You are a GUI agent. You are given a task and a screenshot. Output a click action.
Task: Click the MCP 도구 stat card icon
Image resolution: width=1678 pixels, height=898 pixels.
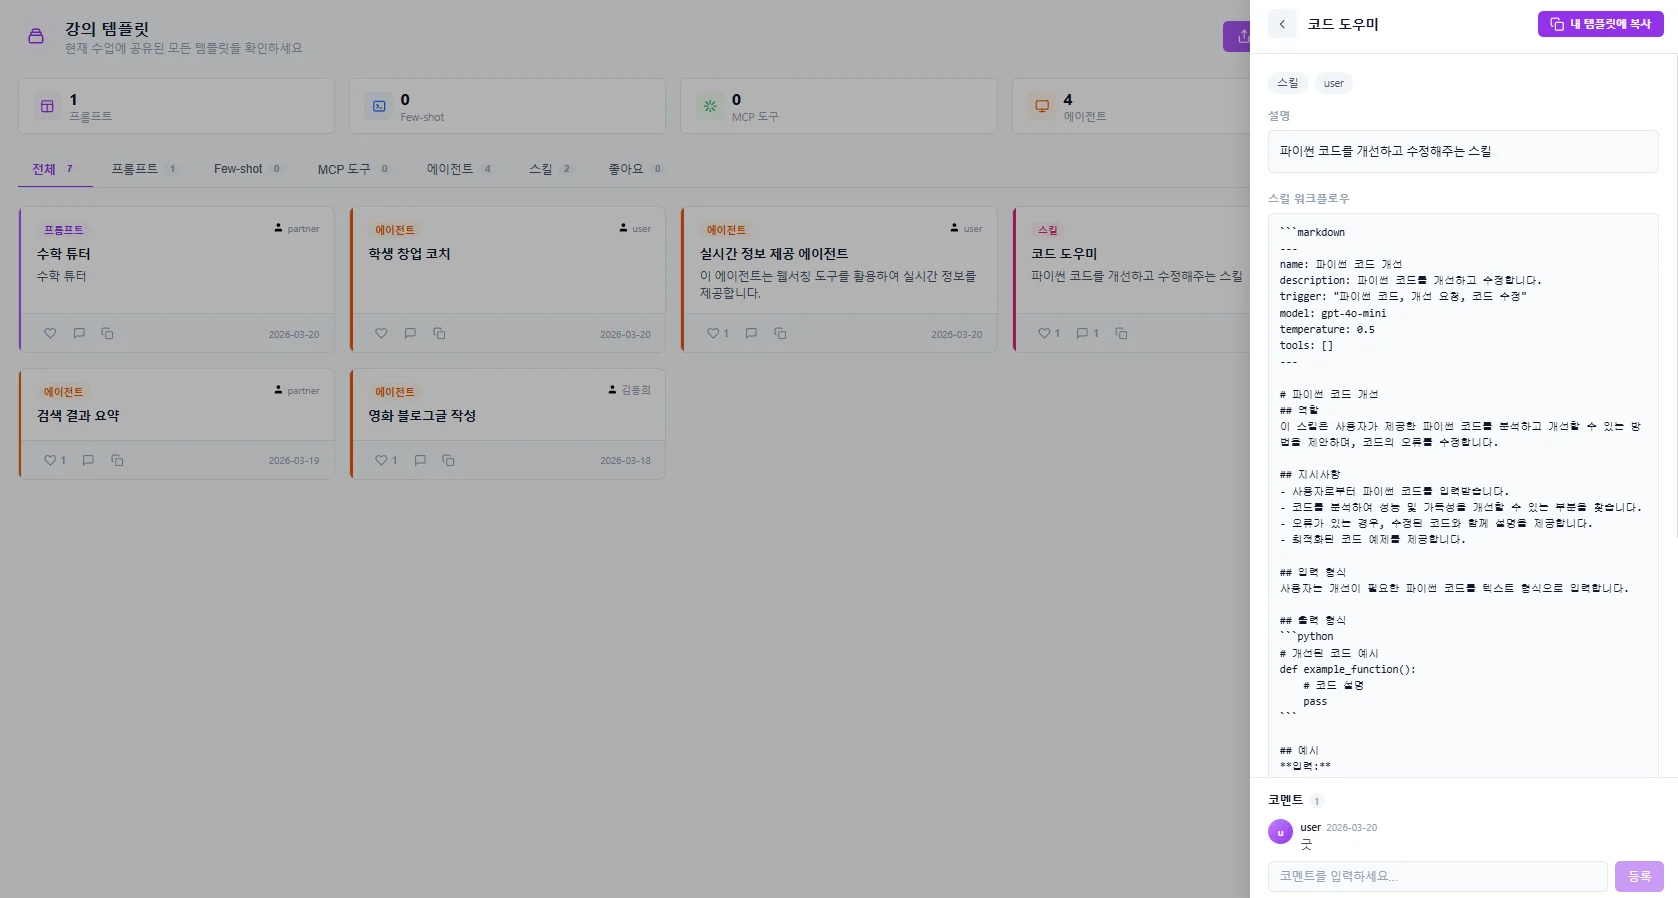pyautogui.click(x=710, y=106)
